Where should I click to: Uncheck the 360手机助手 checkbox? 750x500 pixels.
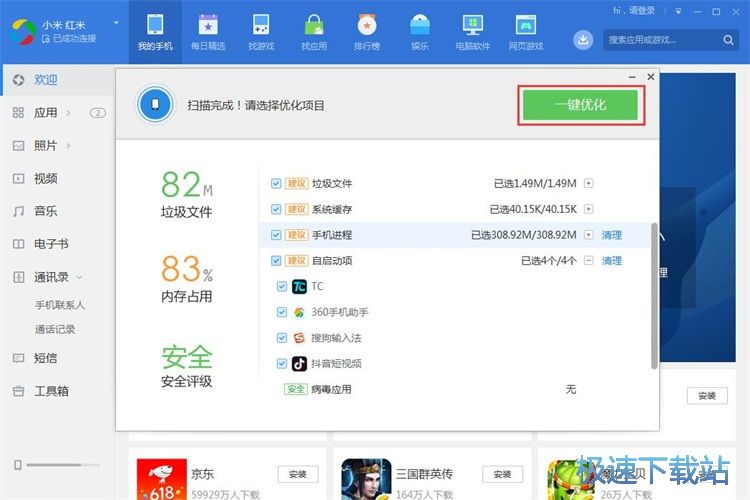click(282, 312)
